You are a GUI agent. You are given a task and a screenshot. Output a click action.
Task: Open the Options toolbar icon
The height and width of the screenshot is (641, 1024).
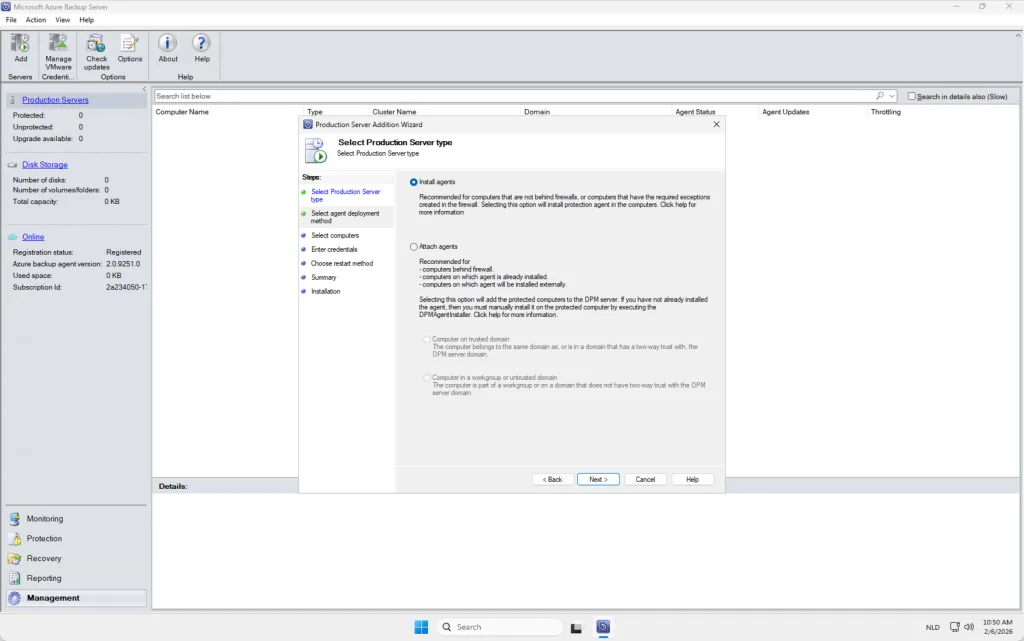(130, 45)
